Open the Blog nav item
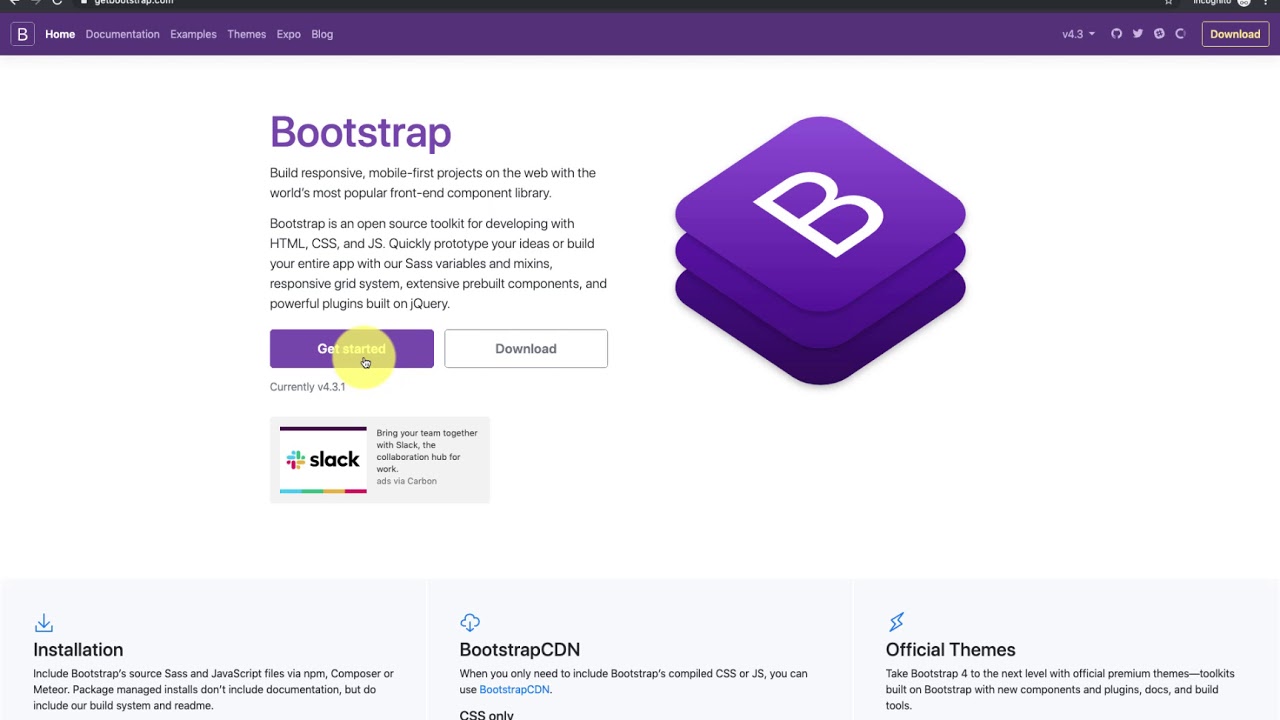This screenshot has height=720, width=1280. [x=322, y=34]
